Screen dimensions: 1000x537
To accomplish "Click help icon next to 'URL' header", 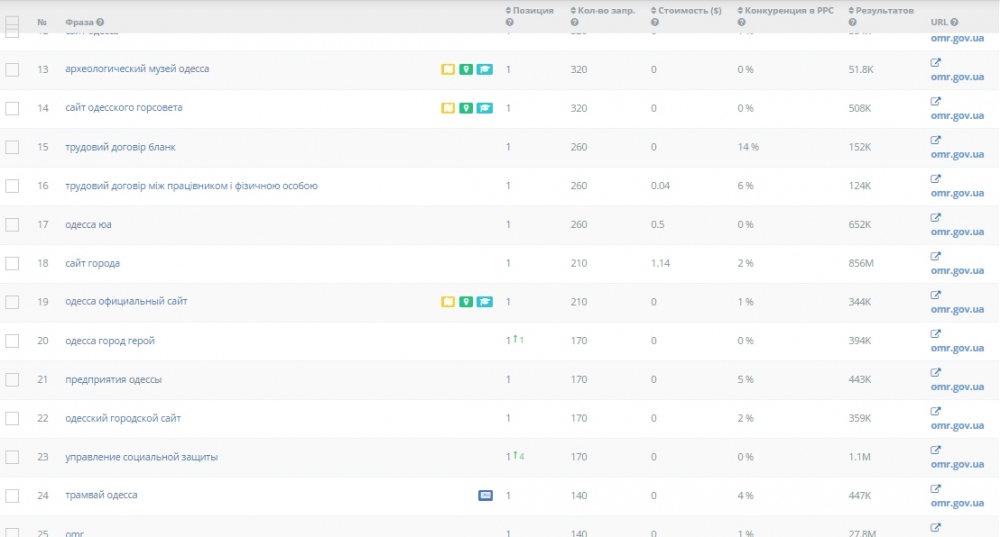I will (954, 22).
